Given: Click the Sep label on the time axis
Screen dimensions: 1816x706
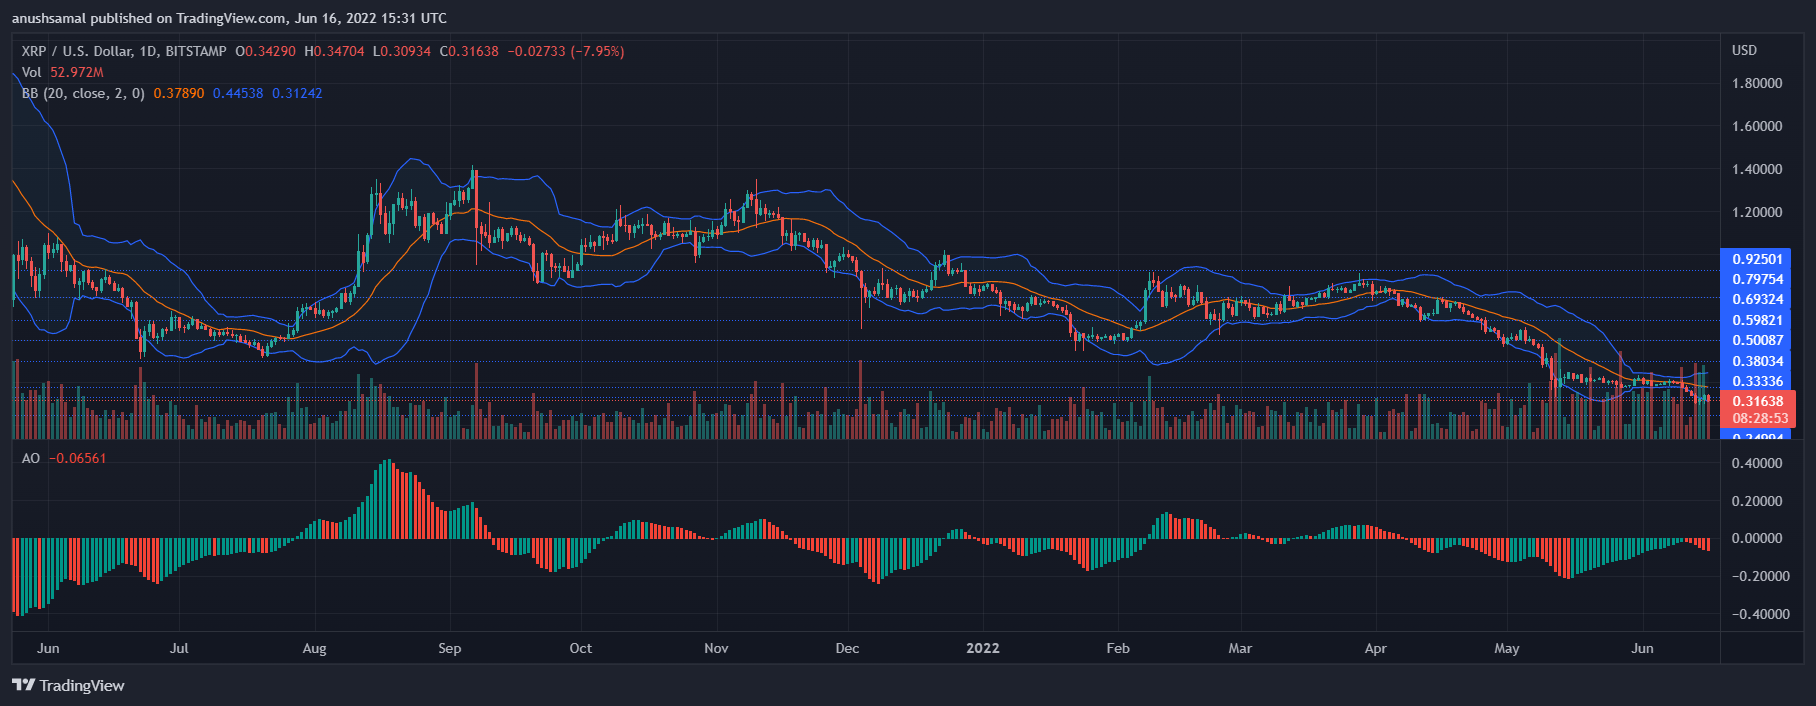Looking at the screenshot, I should tap(449, 648).
